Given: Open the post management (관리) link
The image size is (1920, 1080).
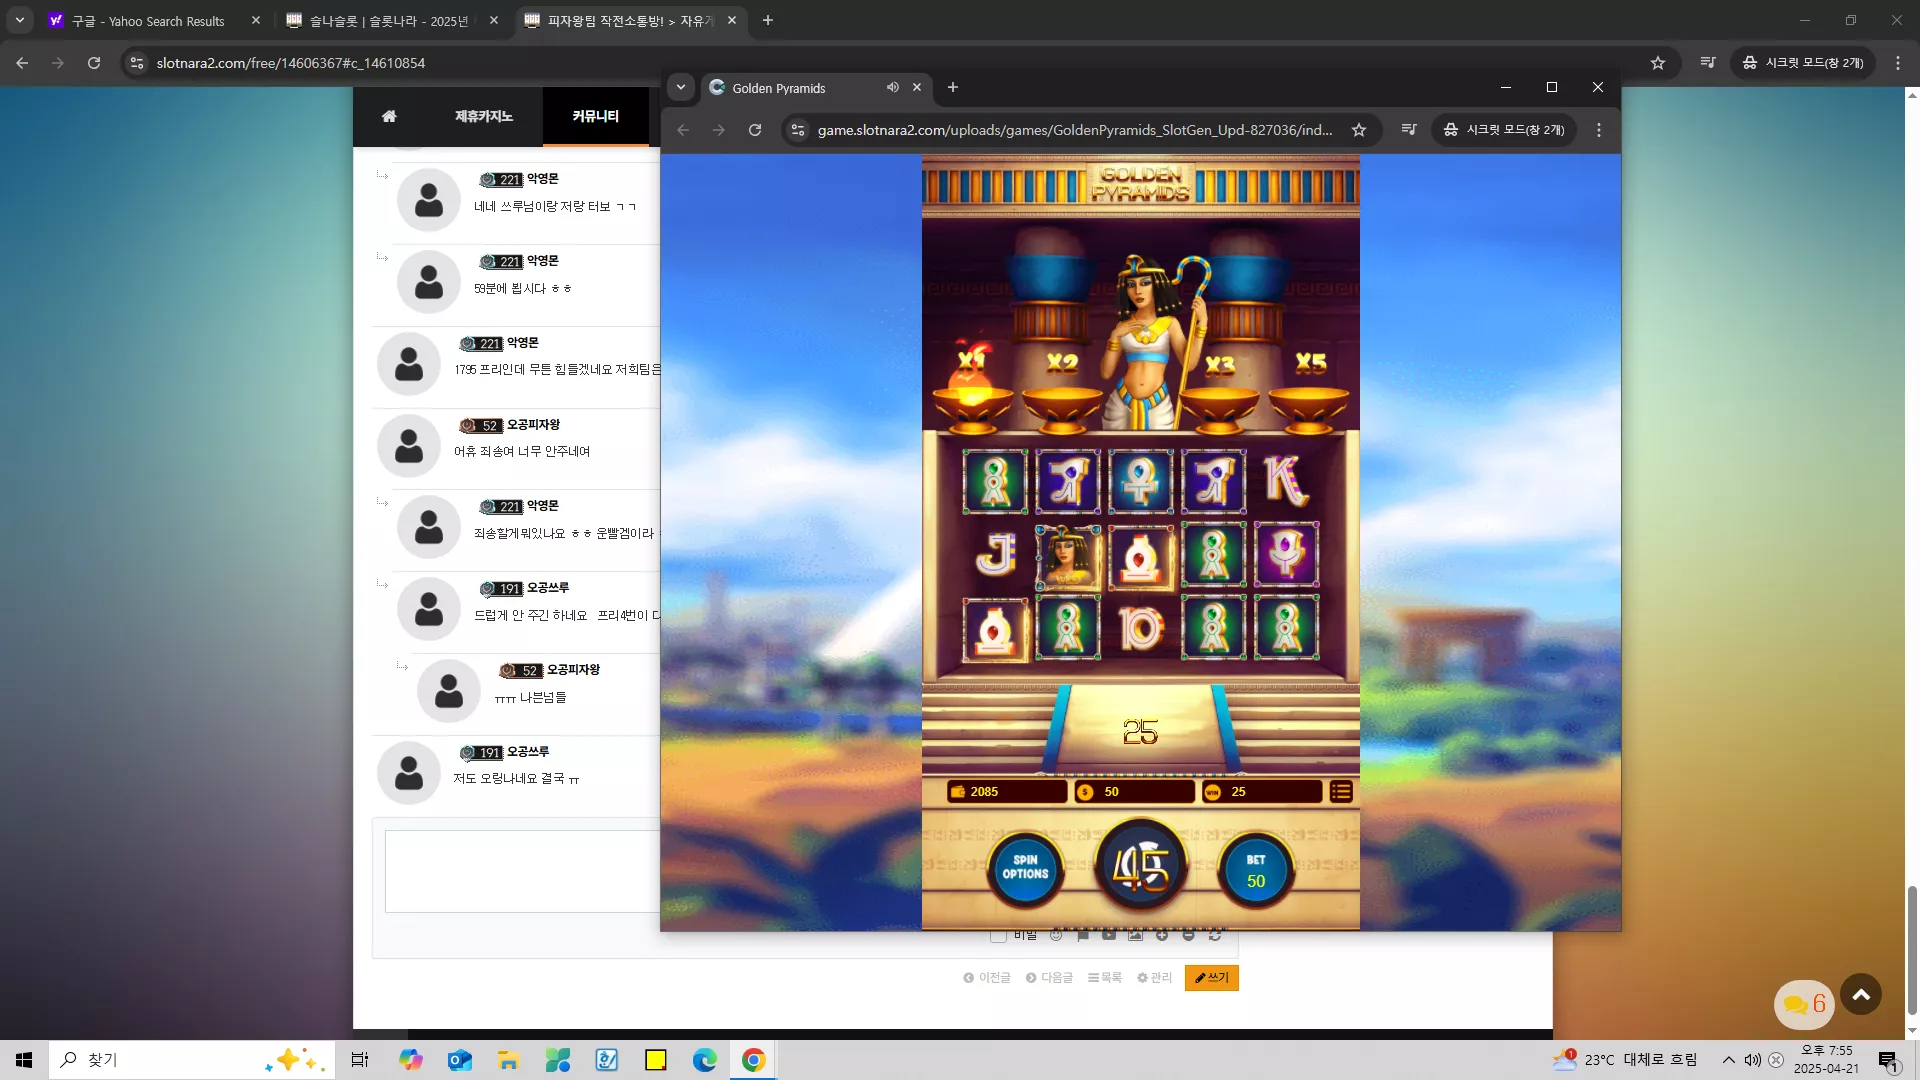Looking at the screenshot, I should point(1154,978).
